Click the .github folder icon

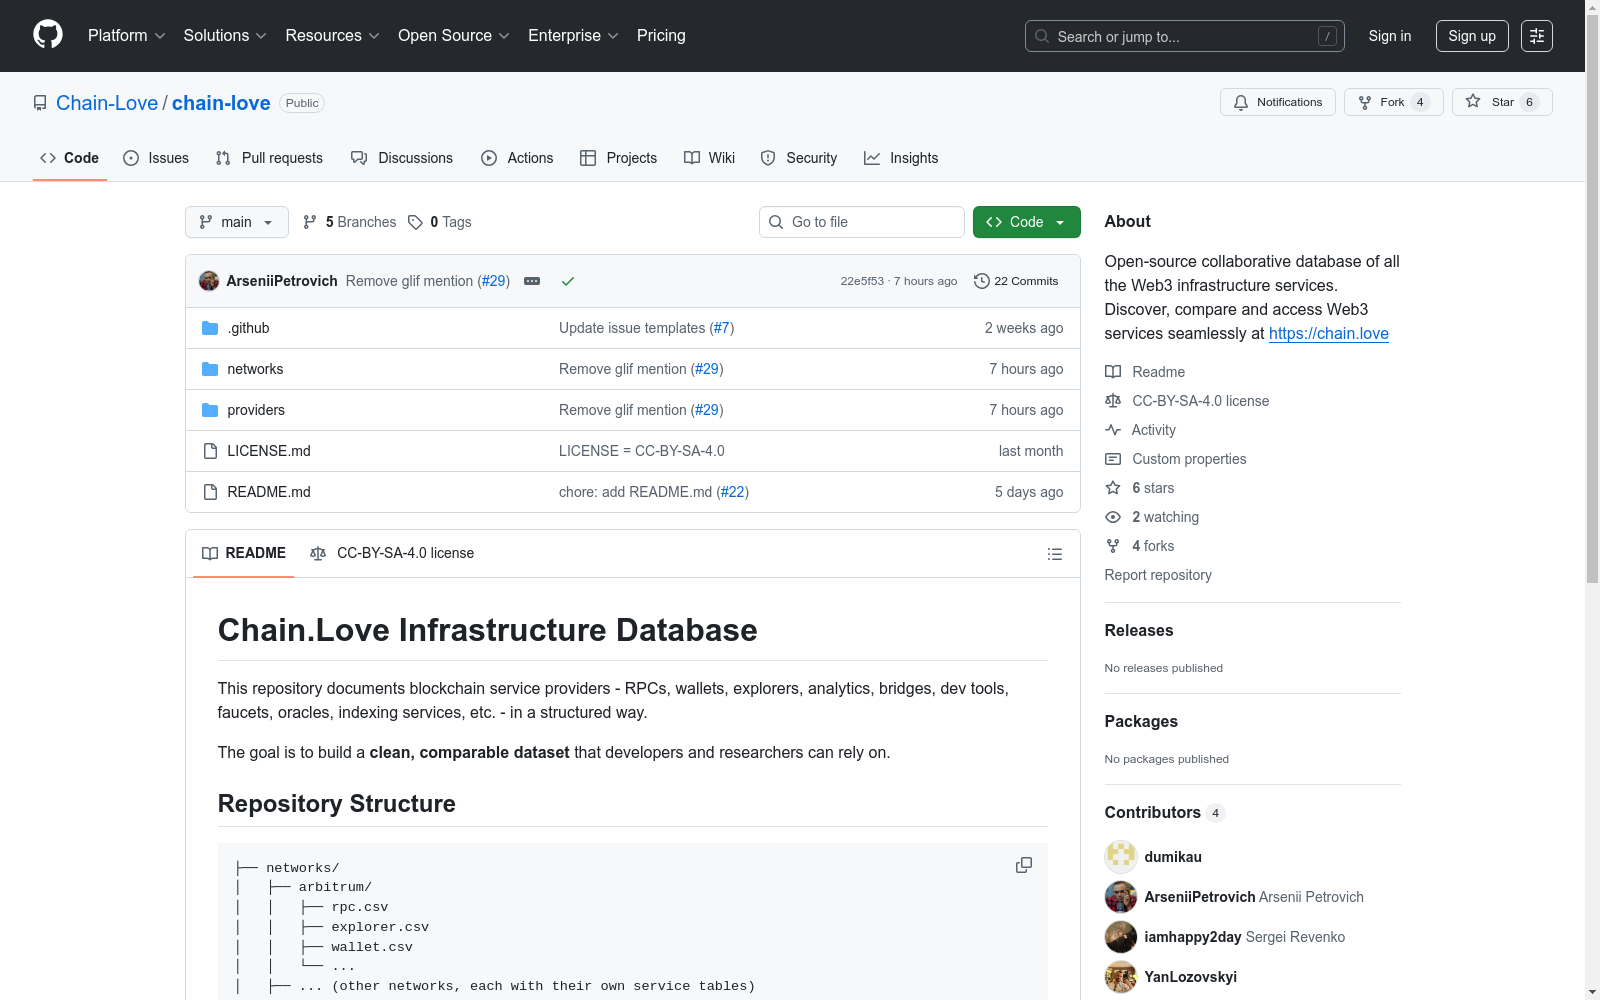(210, 328)
